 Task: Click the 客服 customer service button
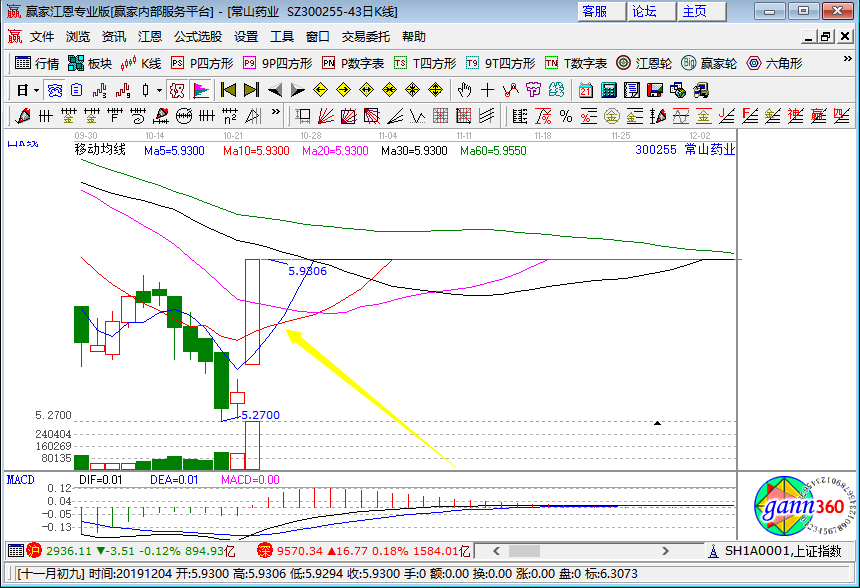[x=601, y=12]
